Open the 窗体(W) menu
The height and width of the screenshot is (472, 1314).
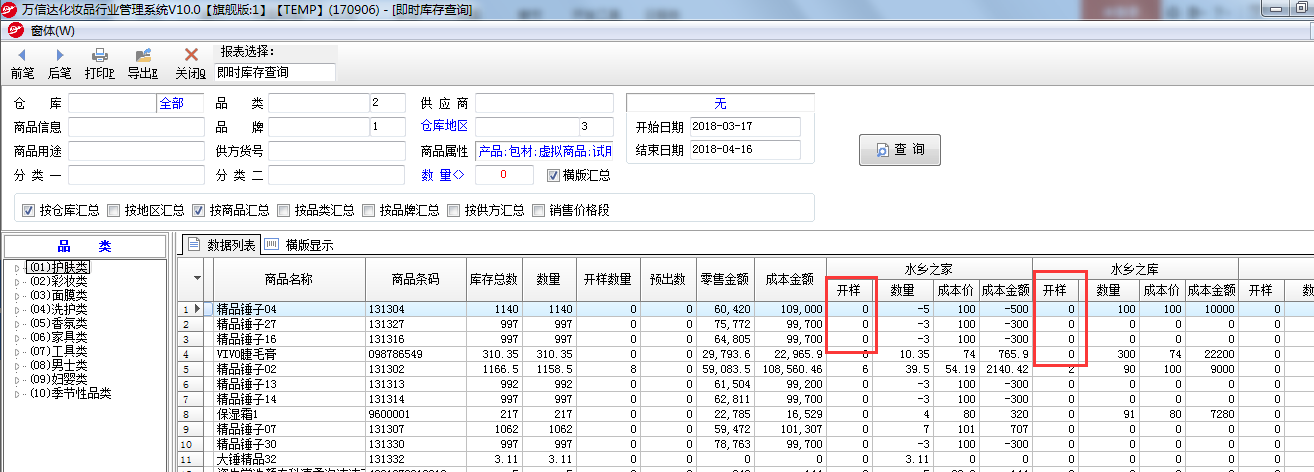click(52, 30)
